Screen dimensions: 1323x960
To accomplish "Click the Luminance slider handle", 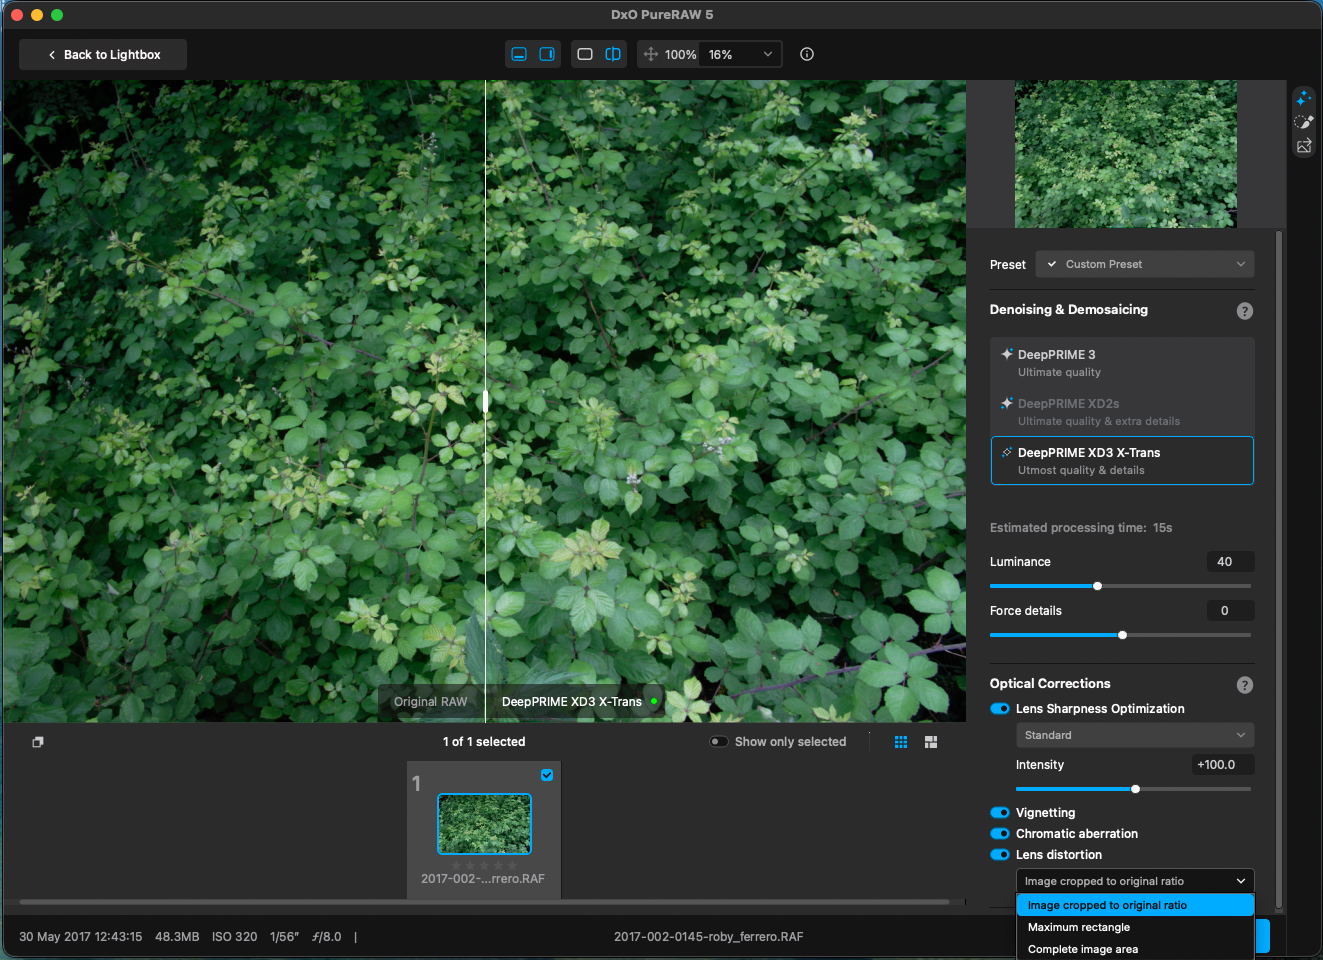I will point(1097,586).
